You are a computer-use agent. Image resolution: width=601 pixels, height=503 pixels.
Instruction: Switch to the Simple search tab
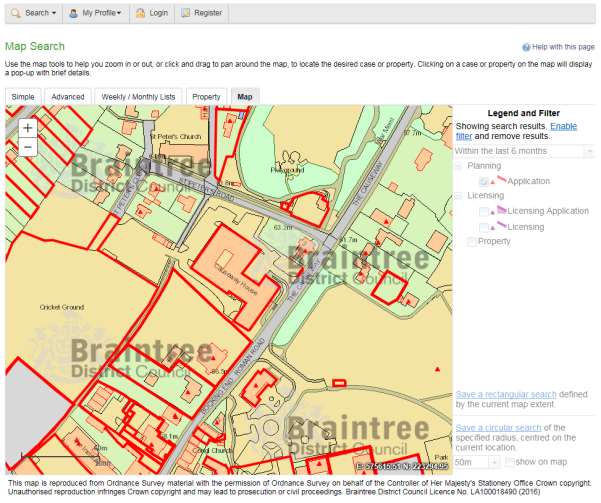pyautogui.click(x=23, y=97)
